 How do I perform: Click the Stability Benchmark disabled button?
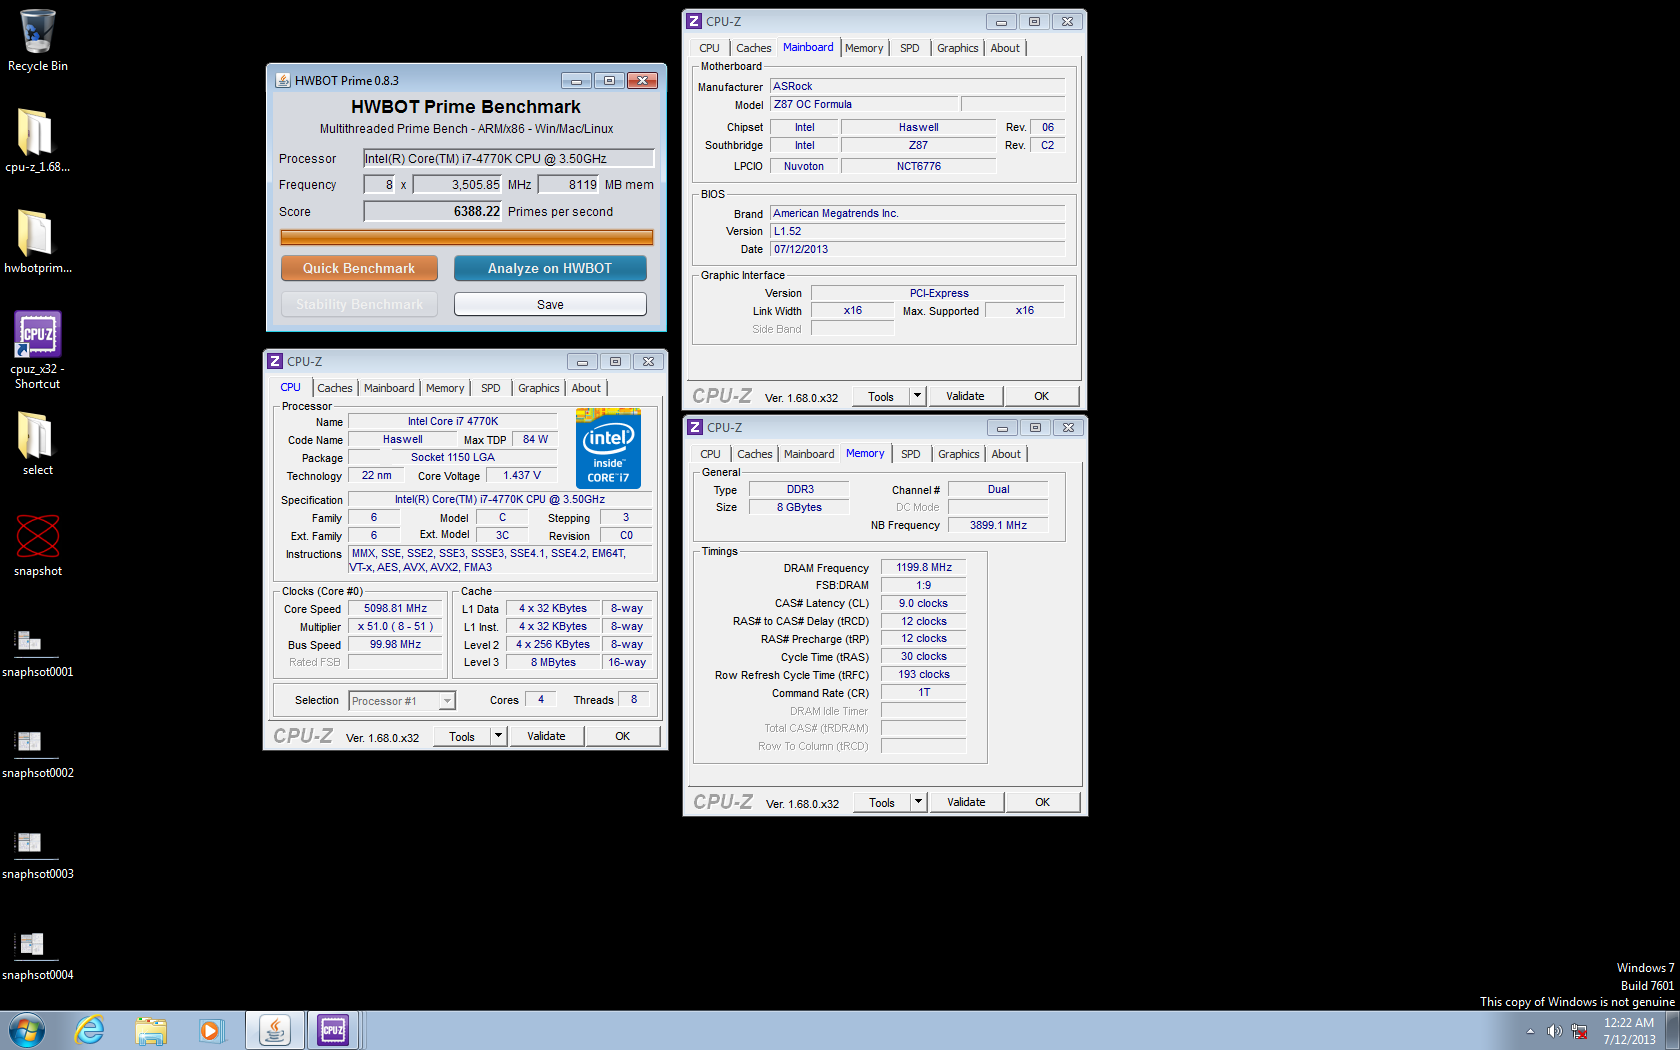pos(359,304)
